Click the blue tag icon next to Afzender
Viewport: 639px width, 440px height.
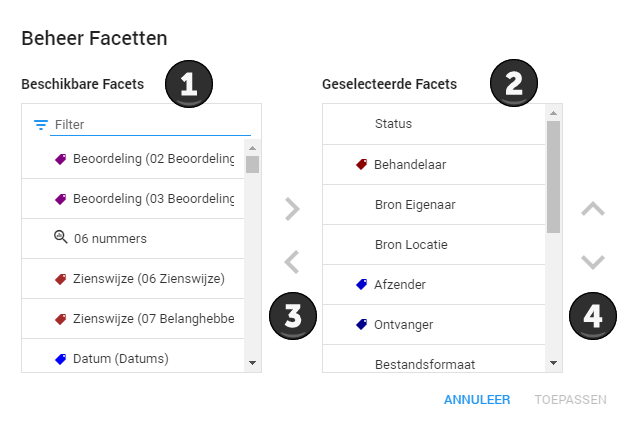[x=361, y=284]
